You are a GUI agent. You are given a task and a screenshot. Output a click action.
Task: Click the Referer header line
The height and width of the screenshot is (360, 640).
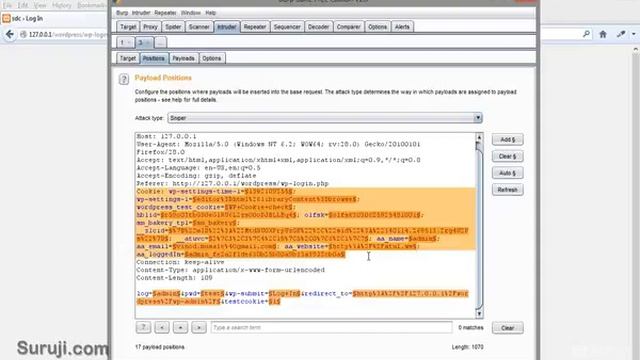click(x=232, y=184)
